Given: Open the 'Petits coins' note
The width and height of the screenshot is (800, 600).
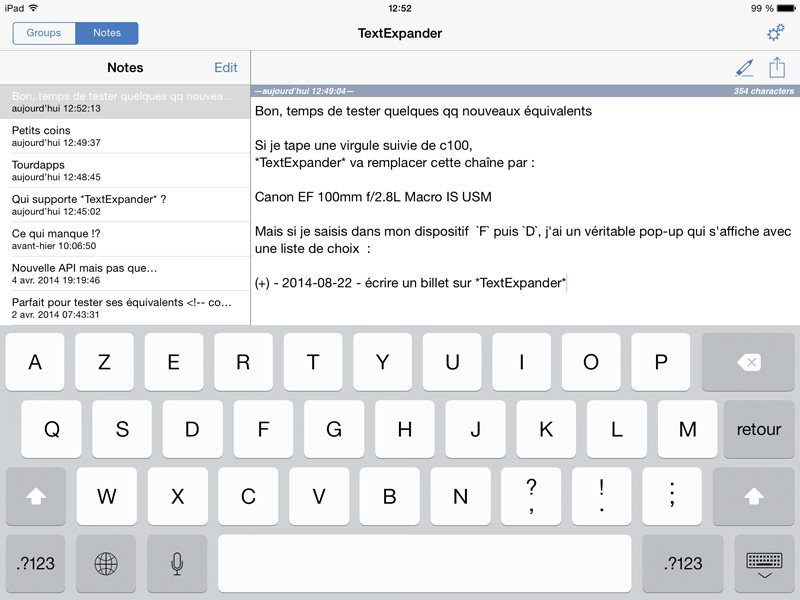Looking at the screenshot, I should [125, 136].
